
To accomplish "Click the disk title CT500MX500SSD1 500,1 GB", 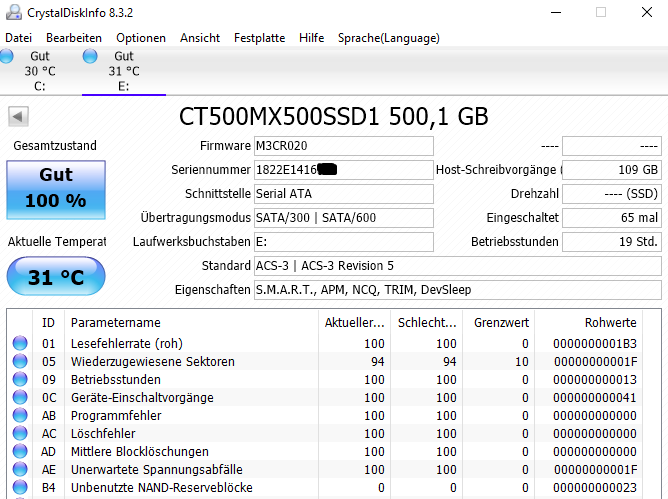I will (x=334, y=116).
